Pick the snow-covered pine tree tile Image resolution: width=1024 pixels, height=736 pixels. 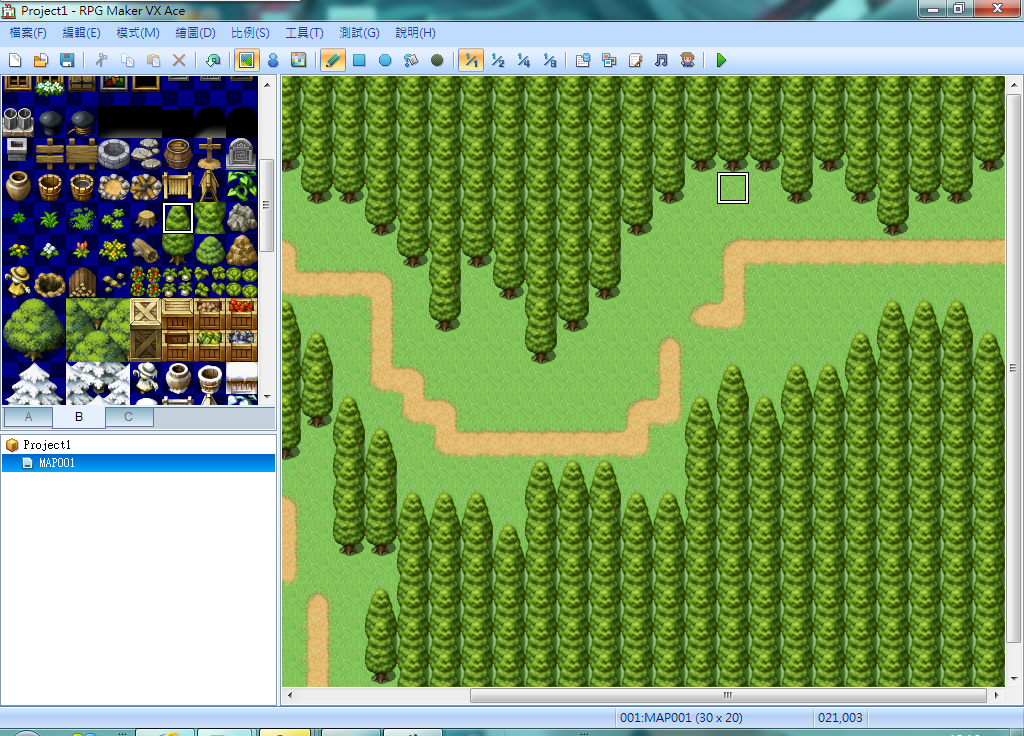tap(34, 384)
